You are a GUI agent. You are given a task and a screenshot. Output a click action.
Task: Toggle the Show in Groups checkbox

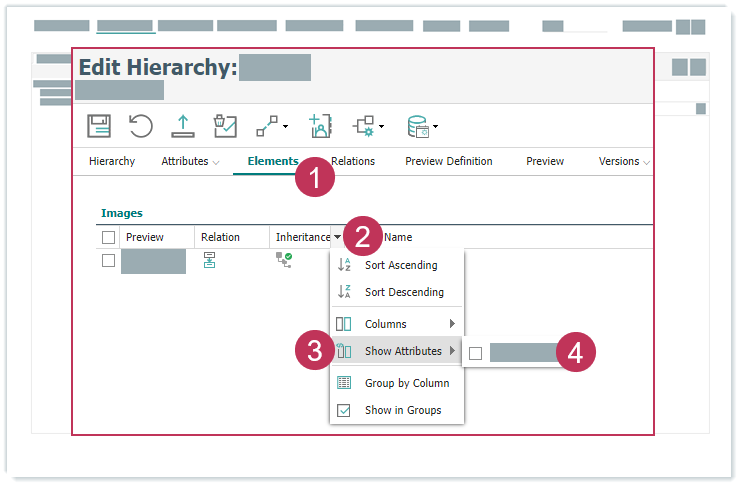coord(344,410)
